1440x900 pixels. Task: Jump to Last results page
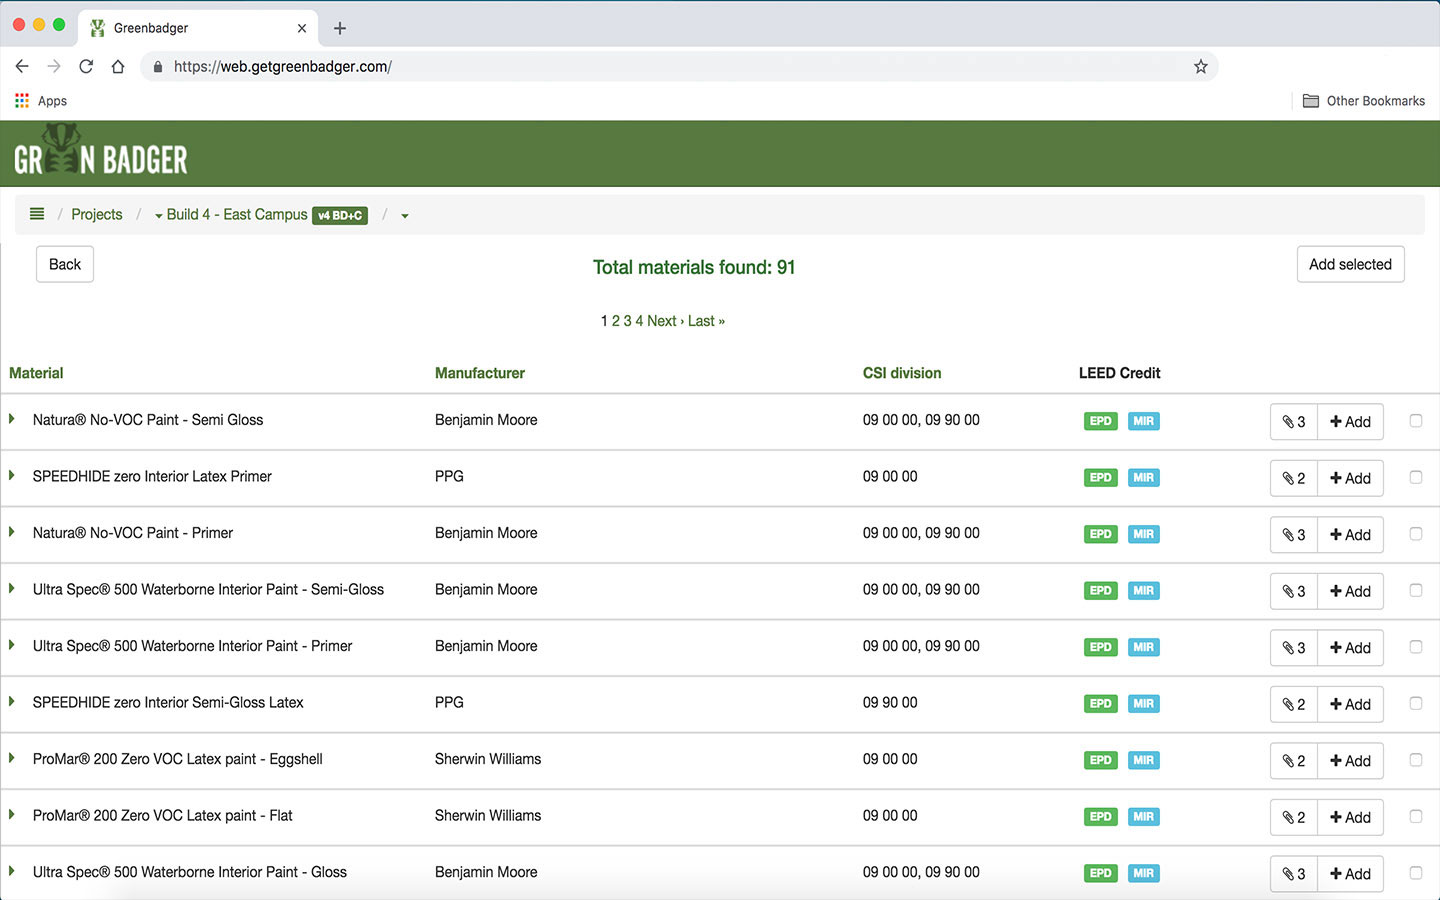[x=706, y=321]
